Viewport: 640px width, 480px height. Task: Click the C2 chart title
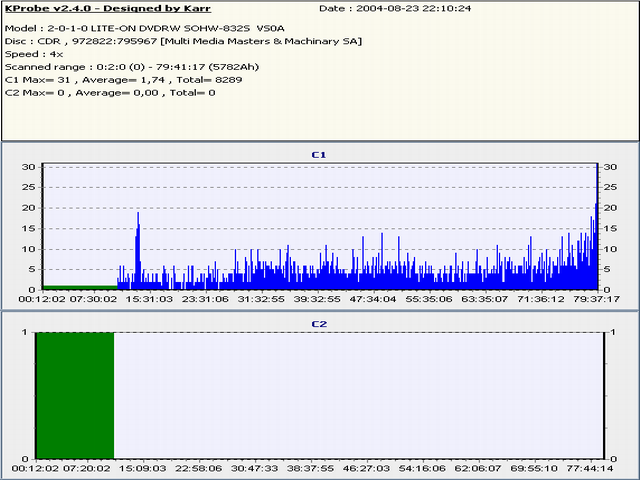319,324
